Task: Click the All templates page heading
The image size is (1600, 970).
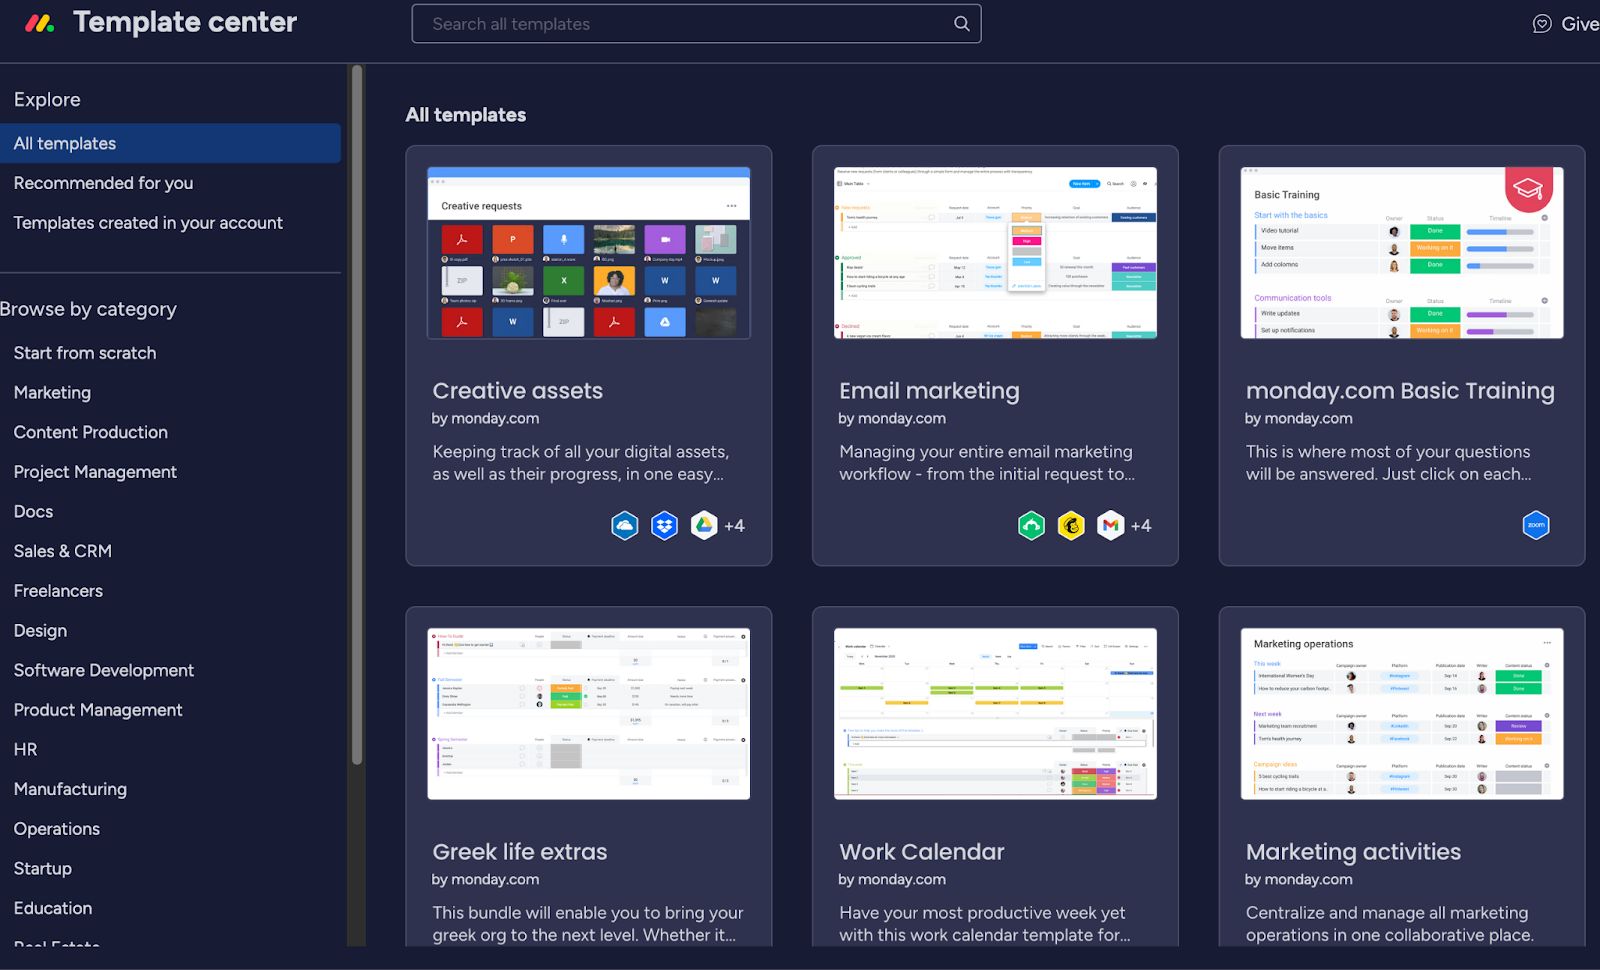Action: [466, 115]
